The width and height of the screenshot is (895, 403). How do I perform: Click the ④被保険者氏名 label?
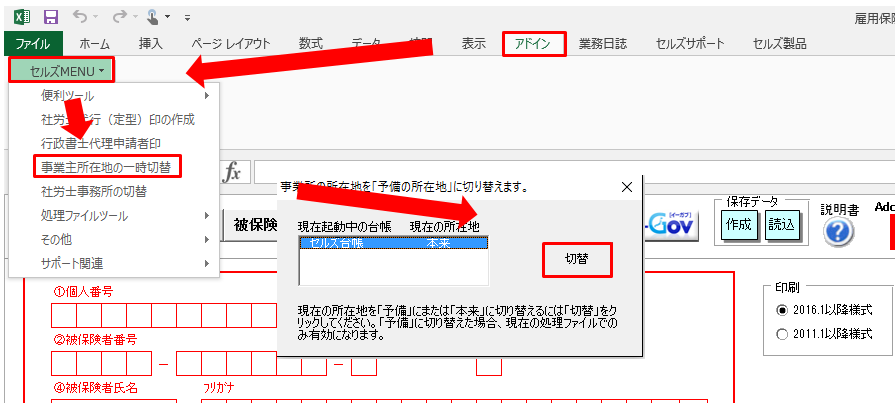[95, 388]
